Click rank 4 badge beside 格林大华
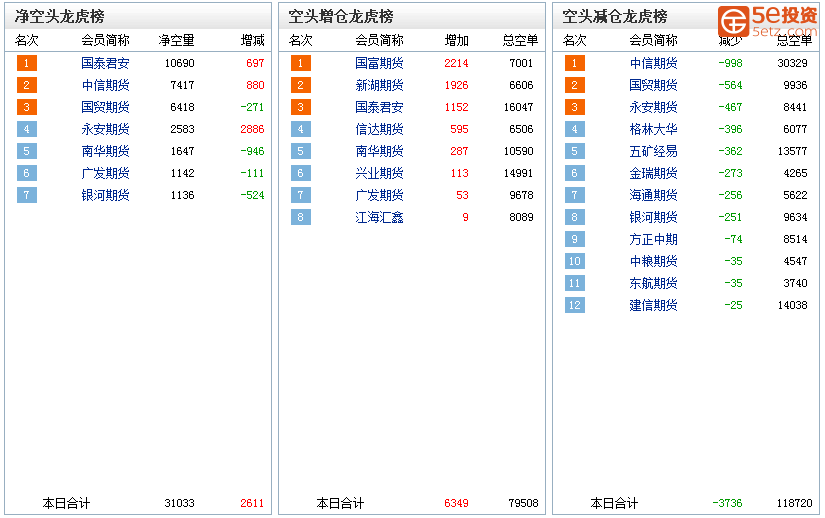Screen dimensions: 825x518 point(575,129)
